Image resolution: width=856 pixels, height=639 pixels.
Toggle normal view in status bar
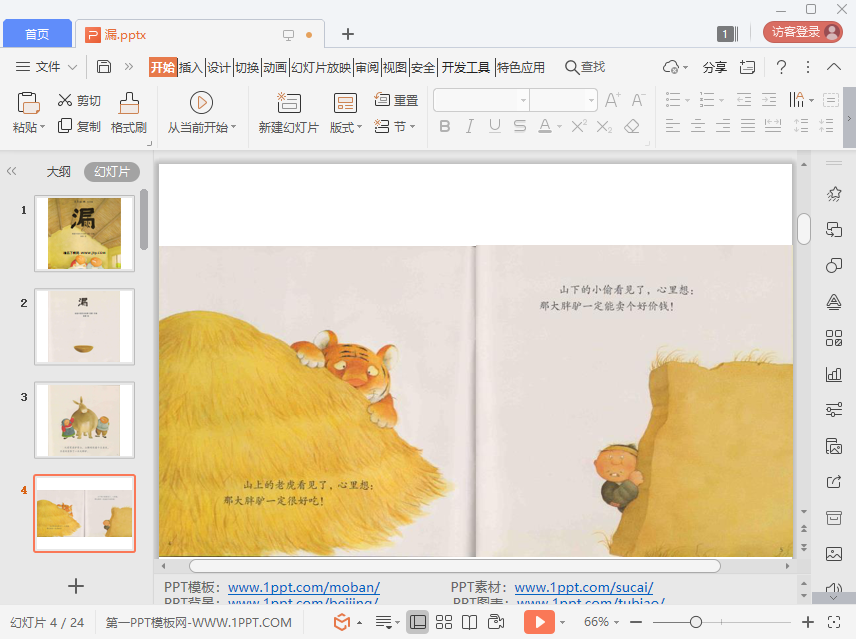[418, 622]
